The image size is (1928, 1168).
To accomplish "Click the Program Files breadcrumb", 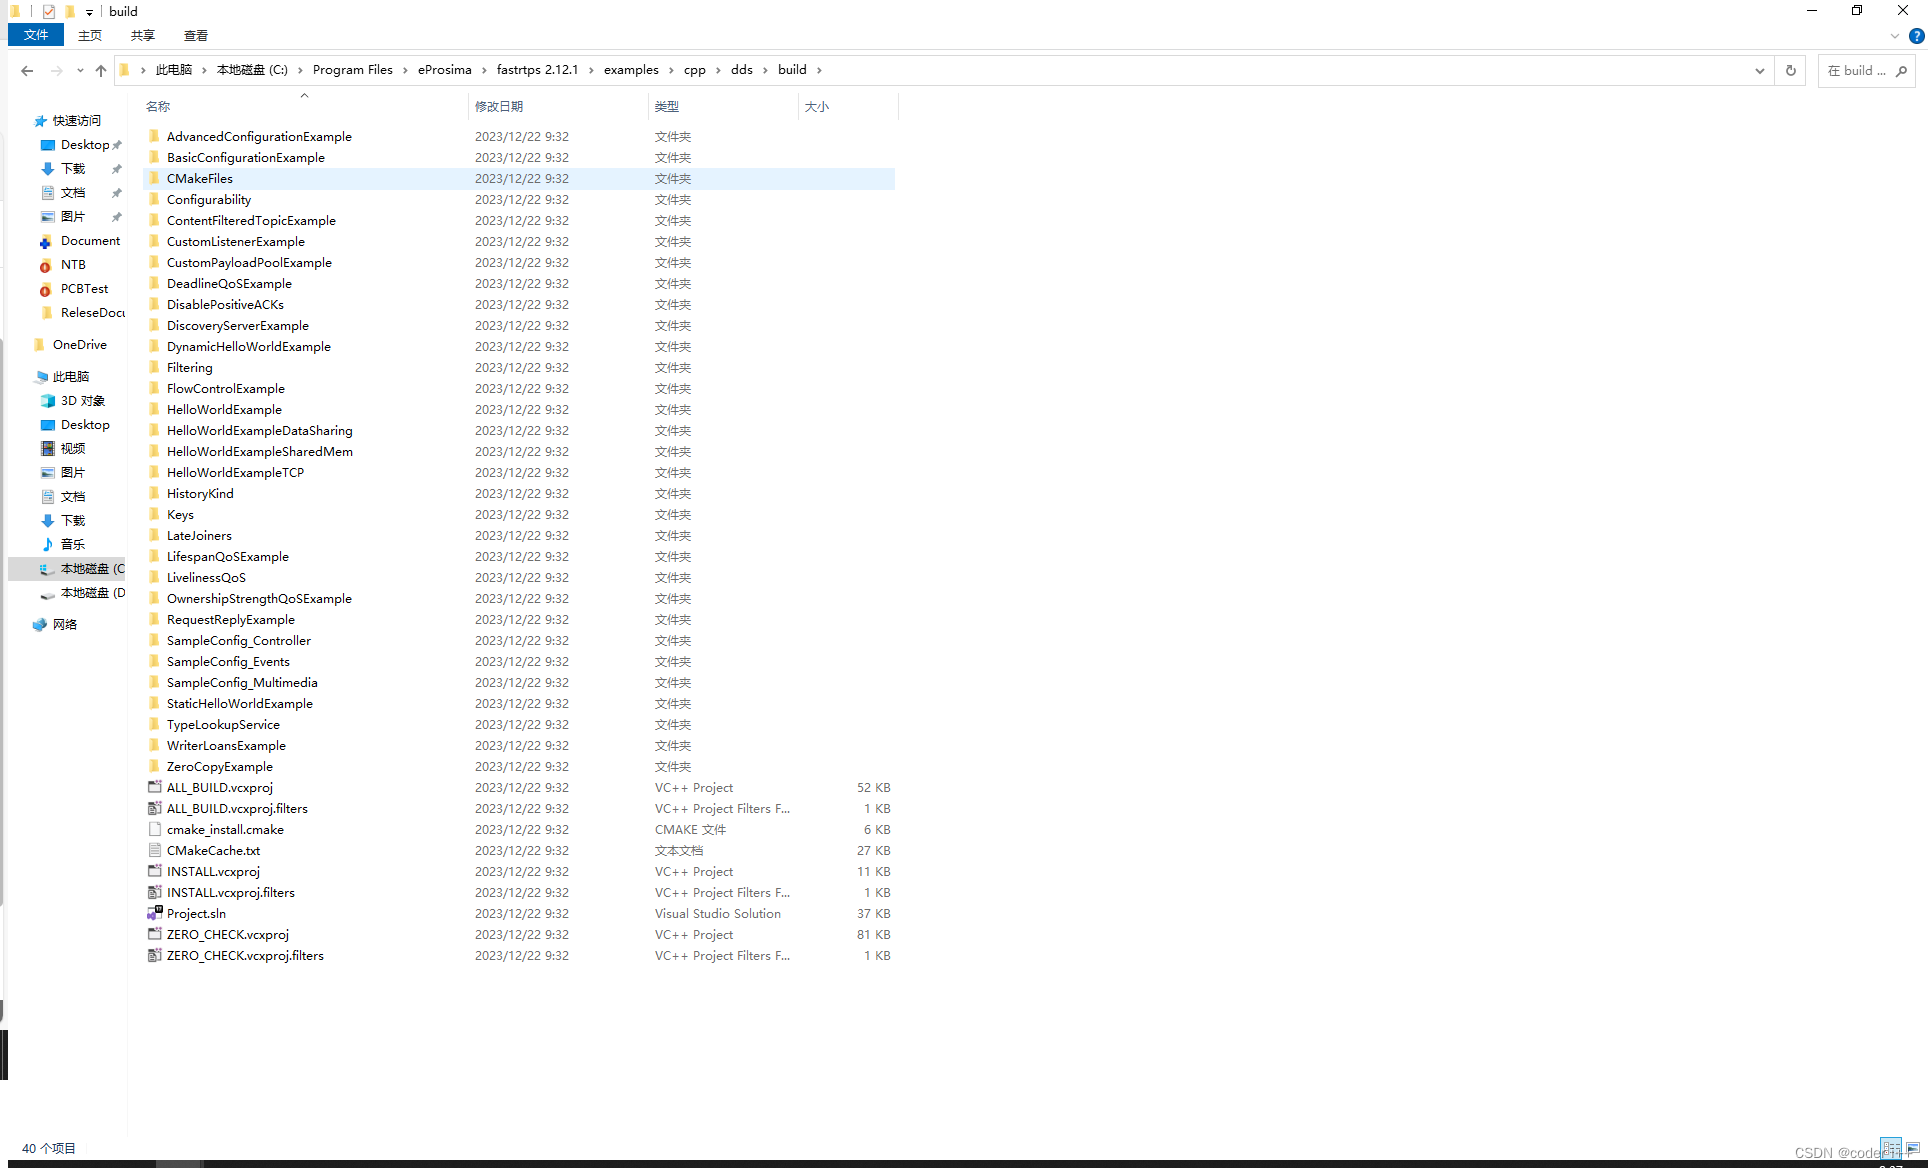I will (352, 70).
